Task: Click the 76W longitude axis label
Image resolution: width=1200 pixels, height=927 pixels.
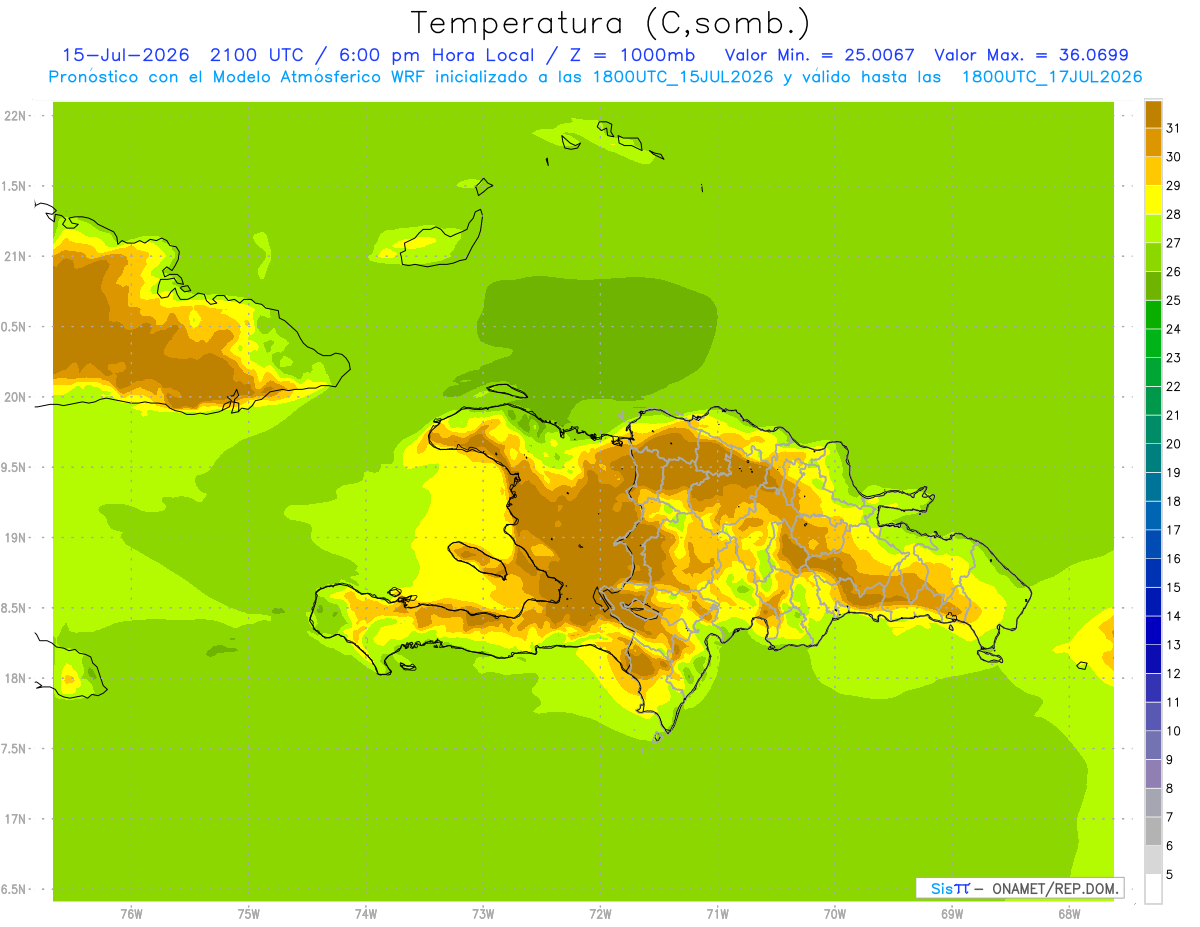Action: point(131,914)
